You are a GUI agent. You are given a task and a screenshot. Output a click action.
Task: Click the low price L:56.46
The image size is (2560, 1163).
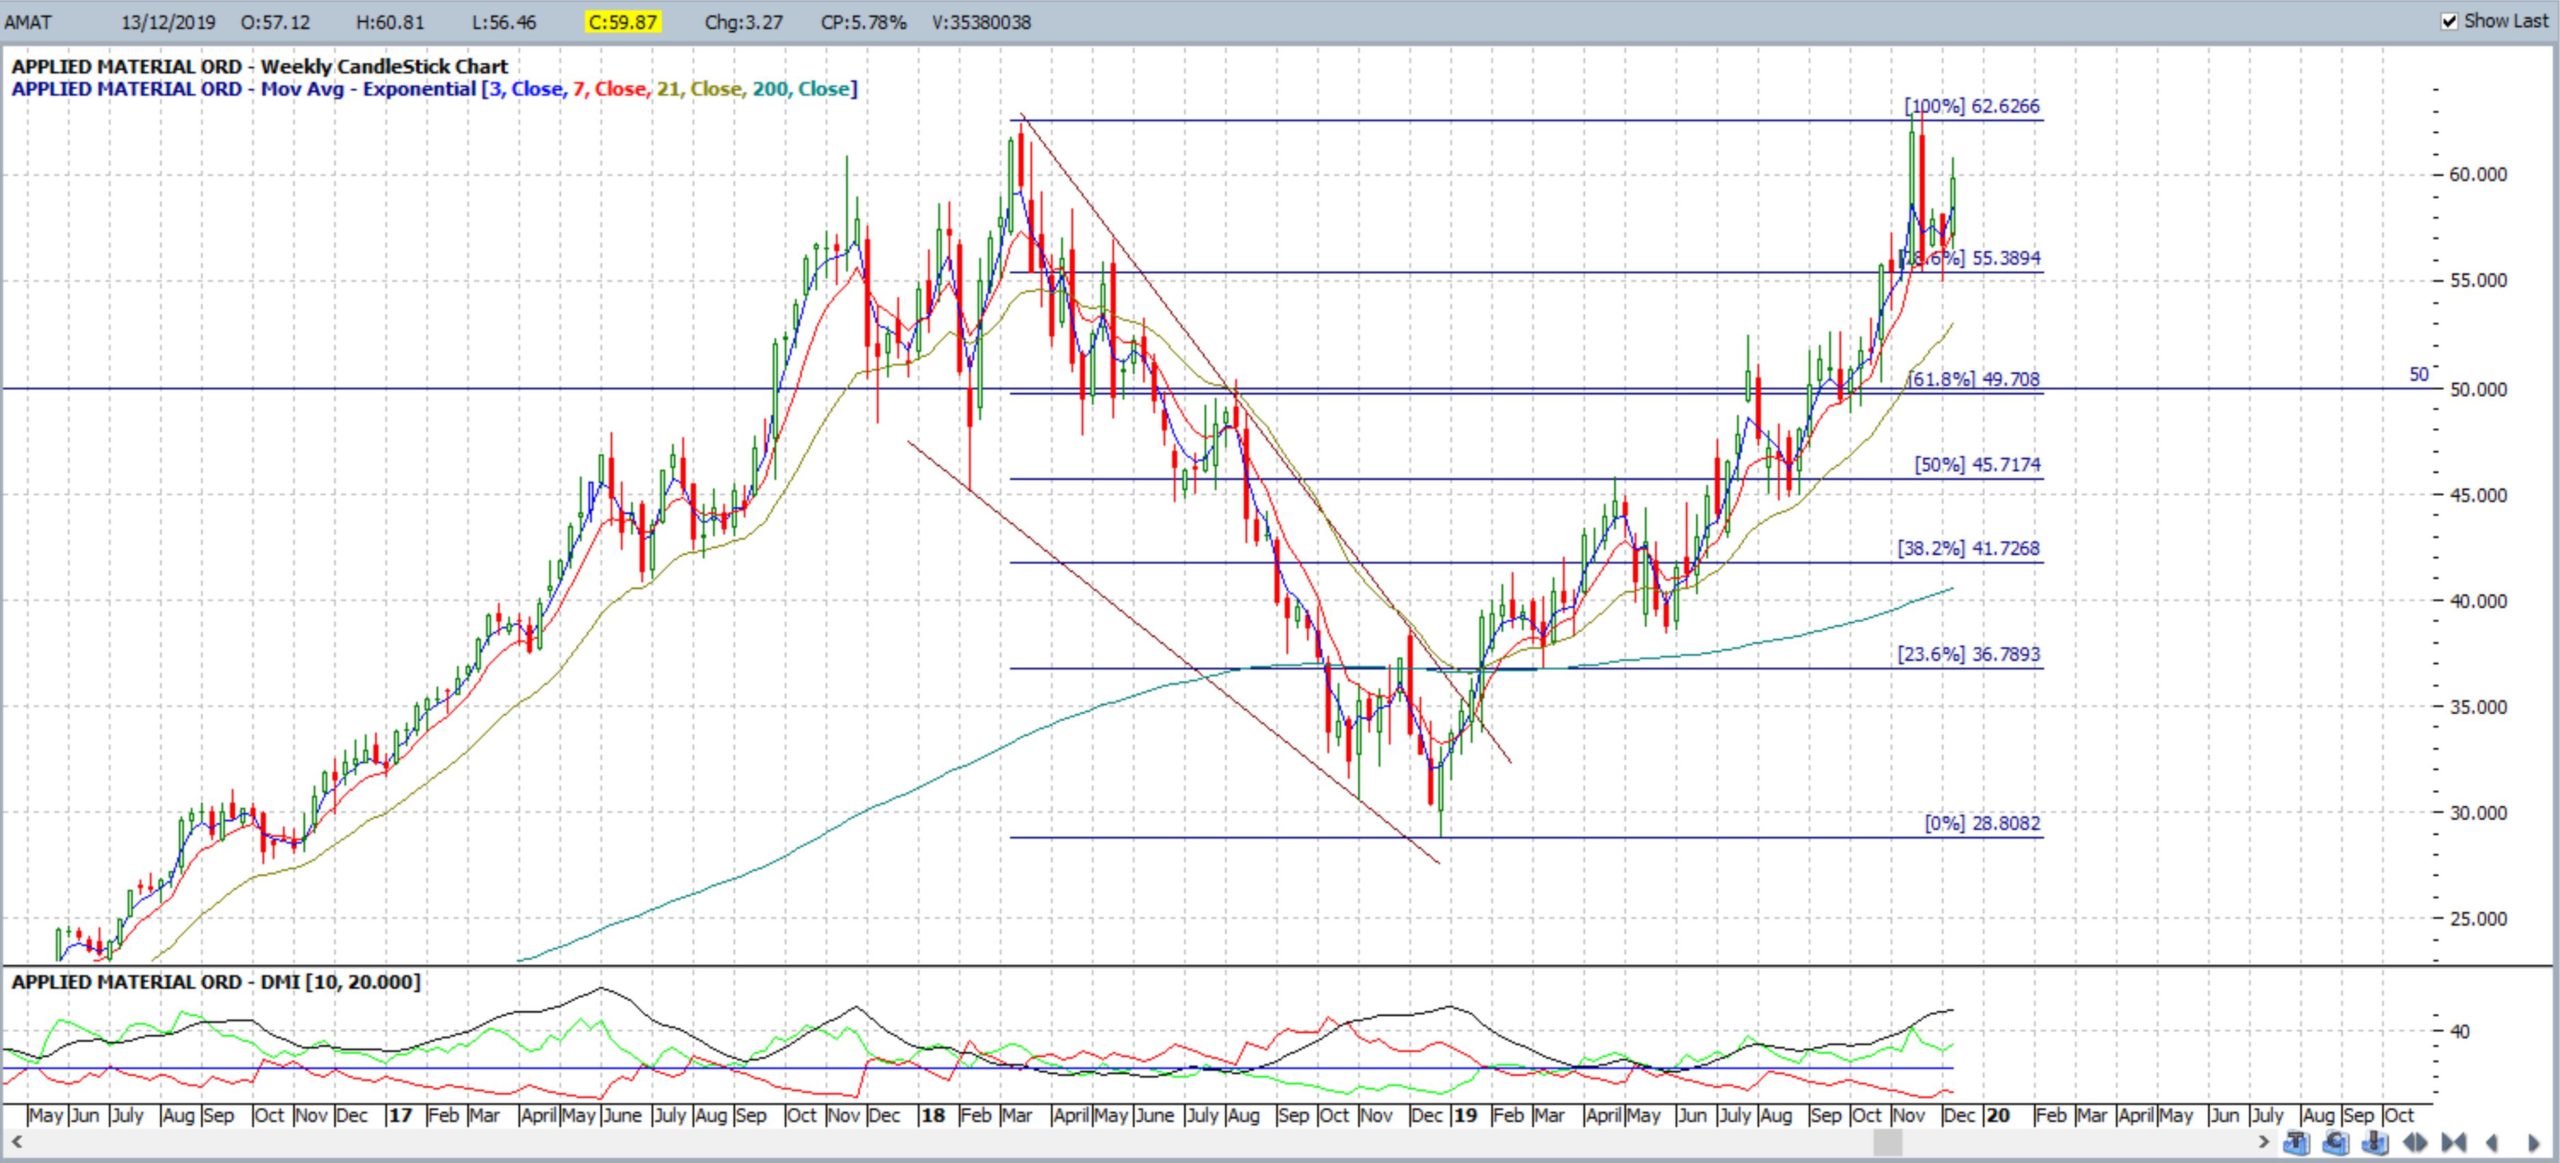504,22
